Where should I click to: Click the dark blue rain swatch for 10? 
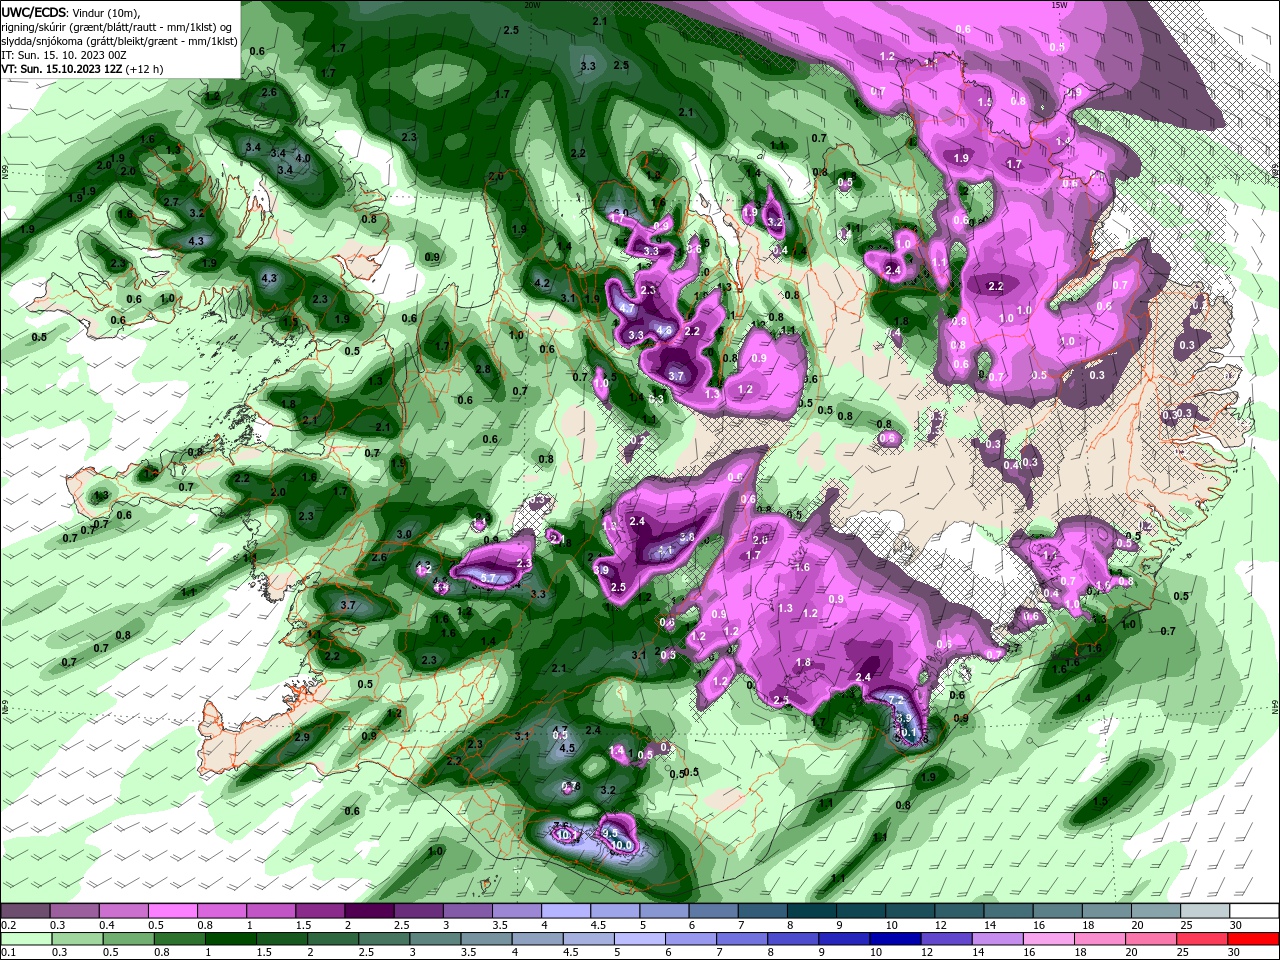click(896, 939)
